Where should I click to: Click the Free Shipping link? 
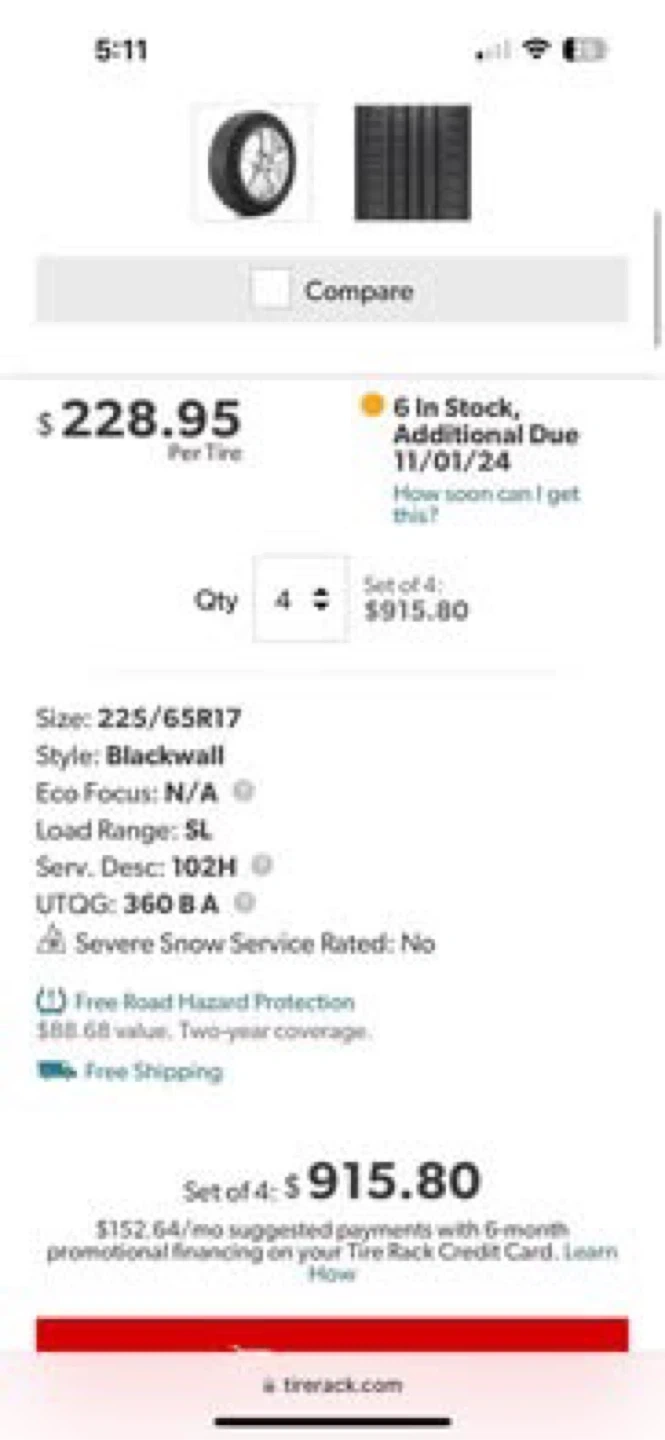153,1071
